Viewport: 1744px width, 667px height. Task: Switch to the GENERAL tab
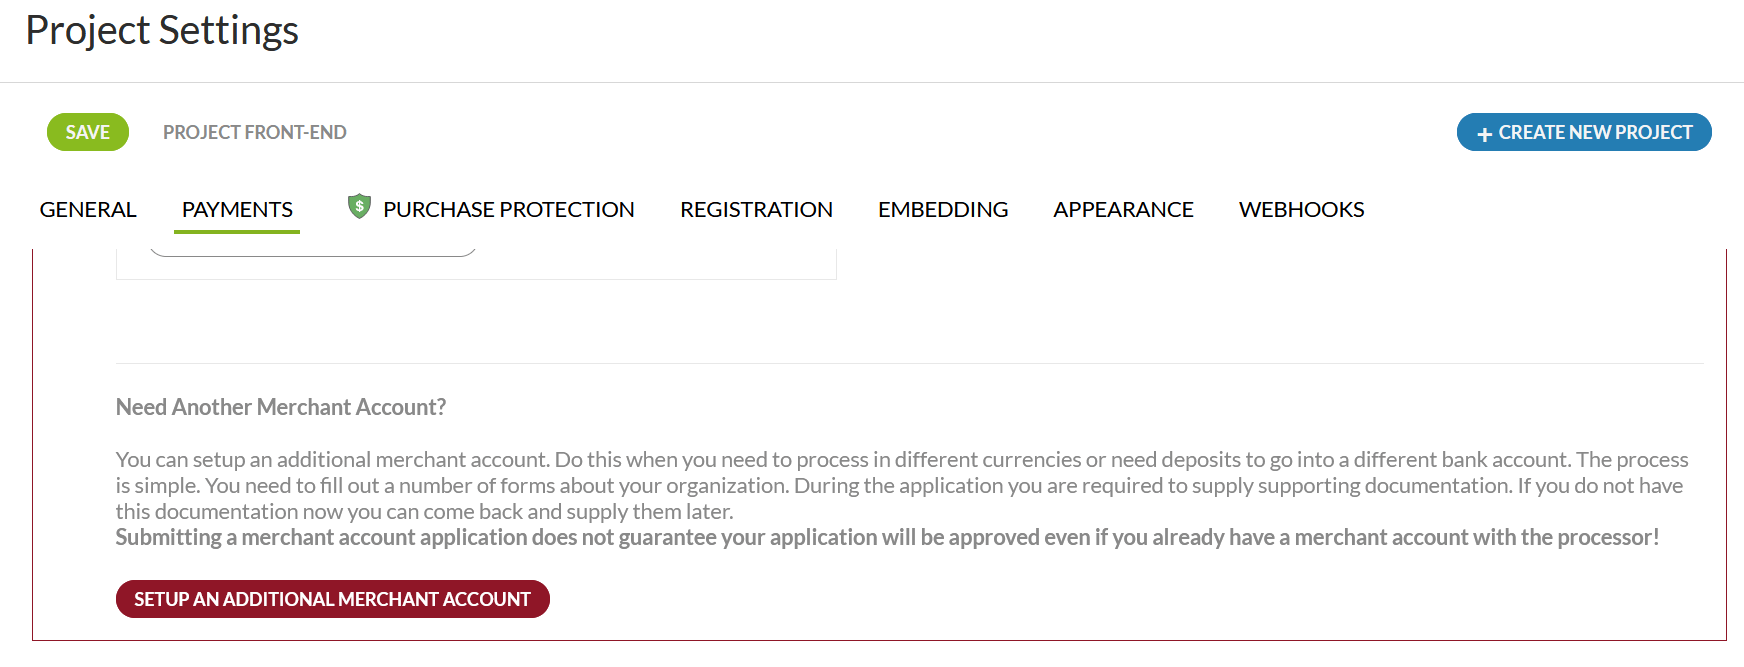pos(88,209)
